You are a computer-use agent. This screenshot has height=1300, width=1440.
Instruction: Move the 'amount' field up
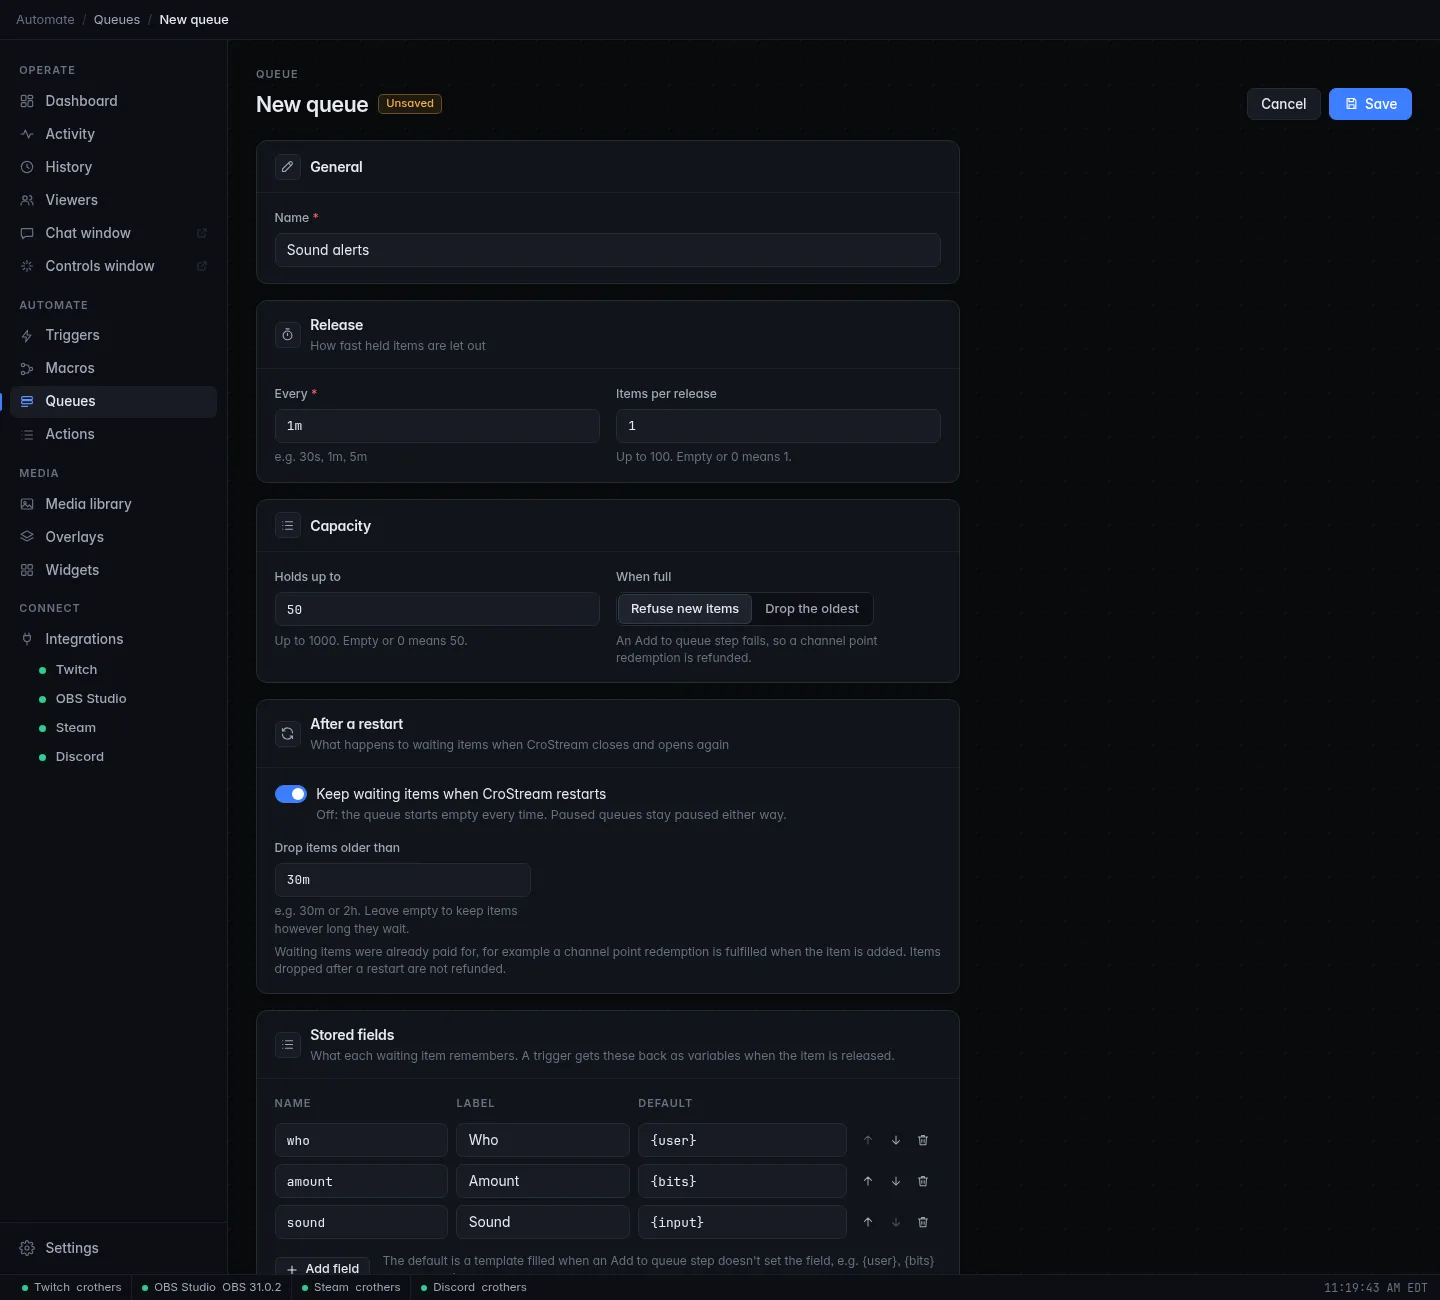coord(868,1181)
